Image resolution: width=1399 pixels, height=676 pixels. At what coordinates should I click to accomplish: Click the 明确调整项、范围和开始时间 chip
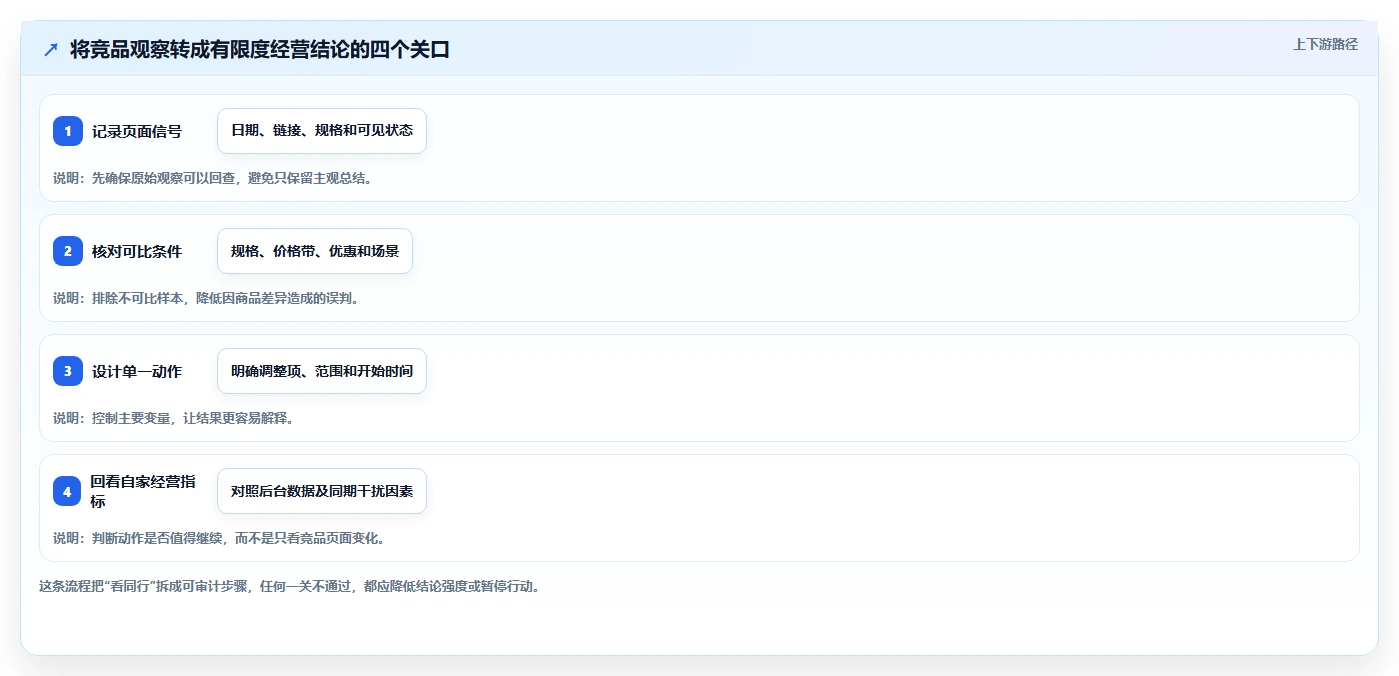pos(322,371)
